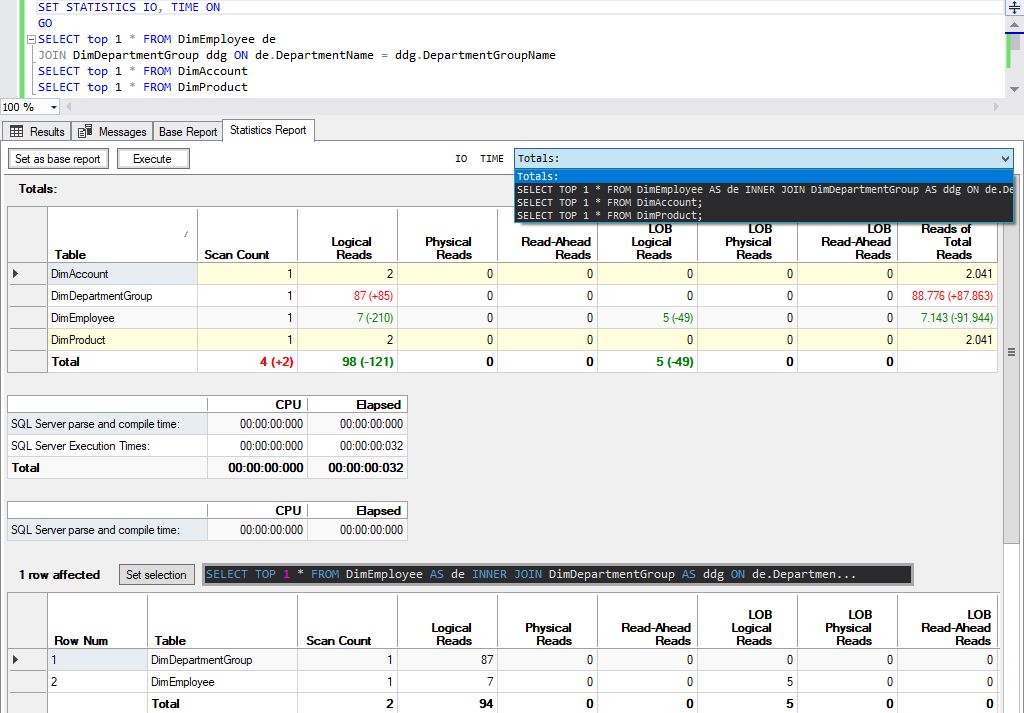The width and height of the screenshot is (1024, 713).
Task: Click the Execute button
Action: click(153, 158)
